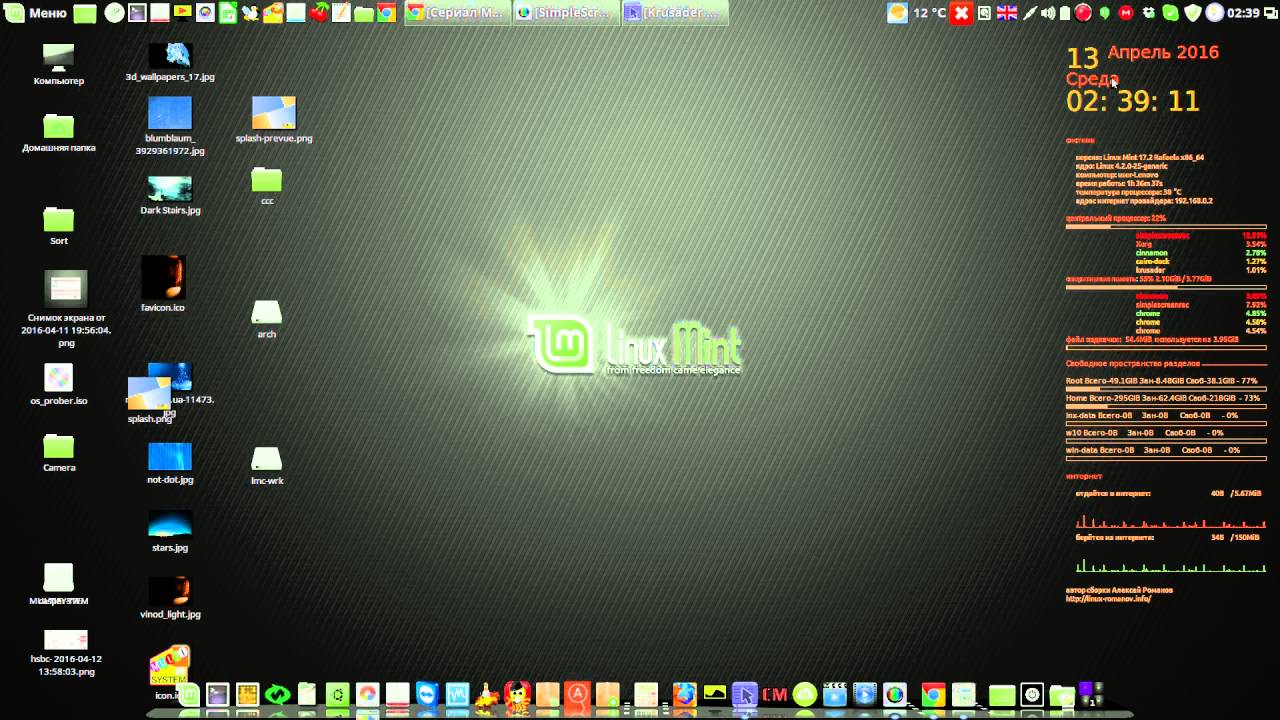The image size is (1280, 720).
Task: Select the Снимок экрана screenshot file
Action: [66, 310]
